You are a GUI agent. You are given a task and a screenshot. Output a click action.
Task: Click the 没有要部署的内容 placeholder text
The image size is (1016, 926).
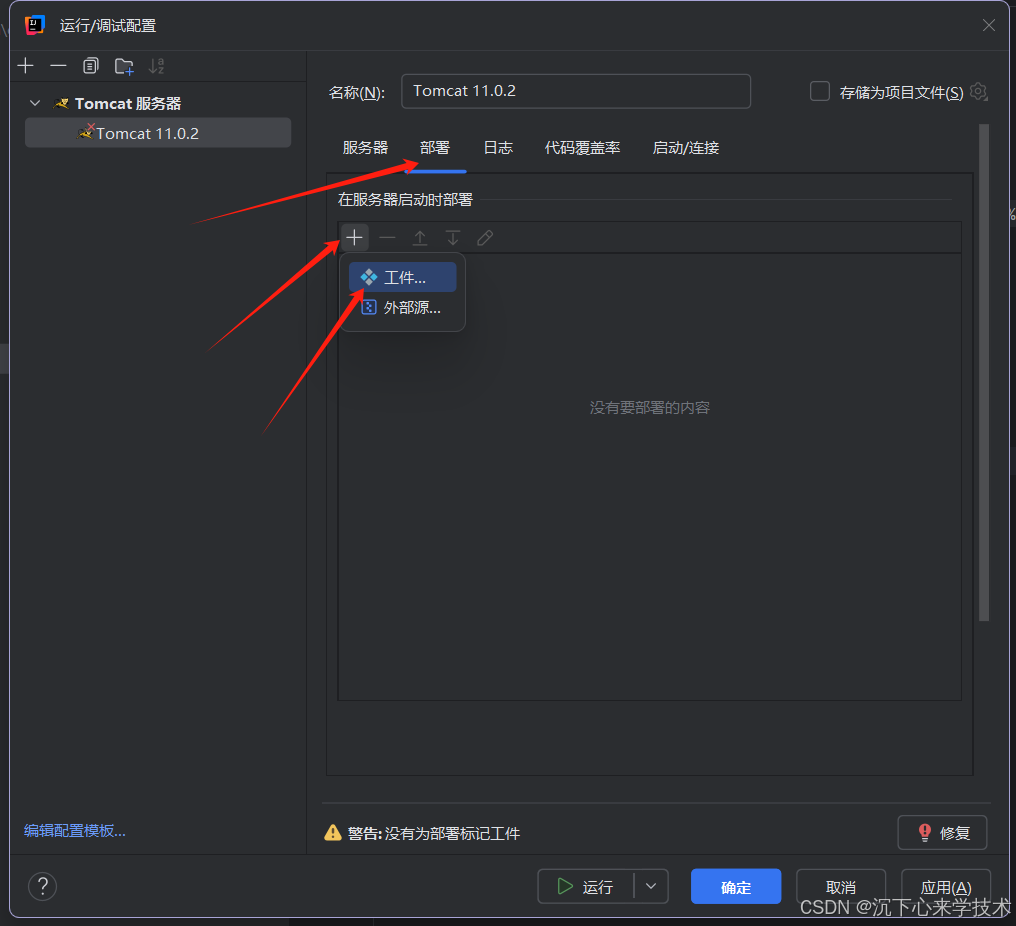[x=649, y=408]
